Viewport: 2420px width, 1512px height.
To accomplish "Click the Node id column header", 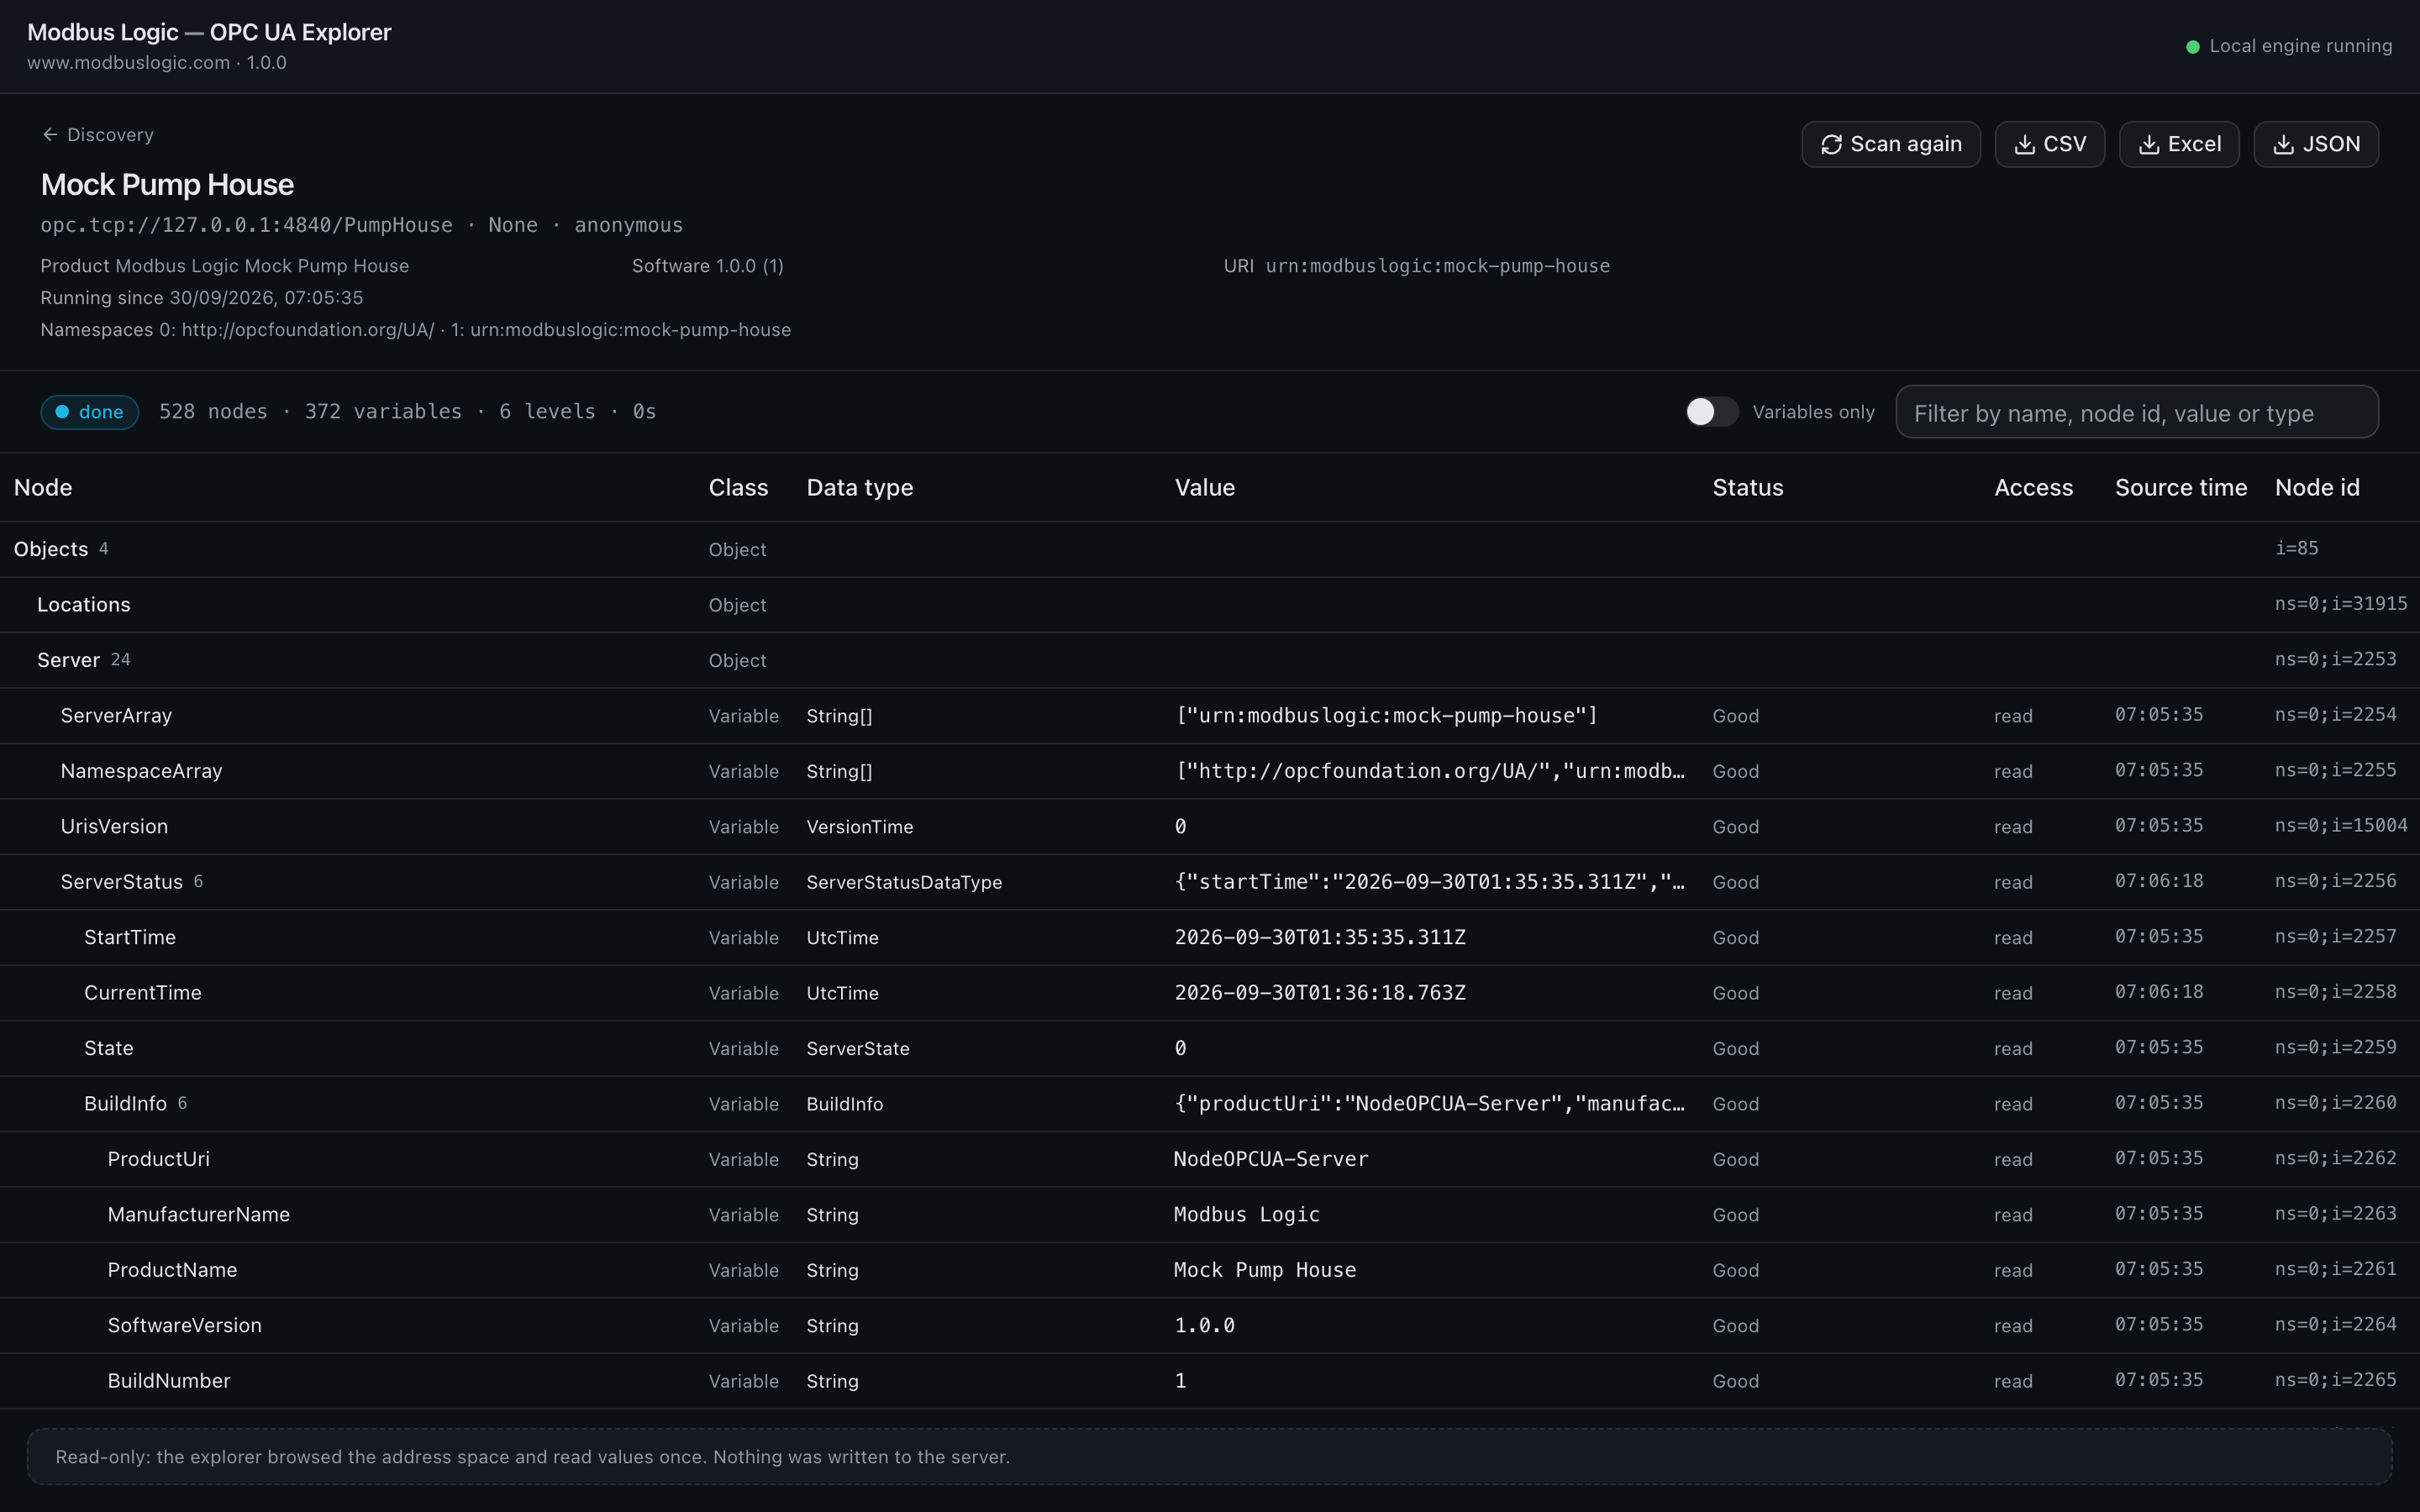I will tap(2316, 488).
